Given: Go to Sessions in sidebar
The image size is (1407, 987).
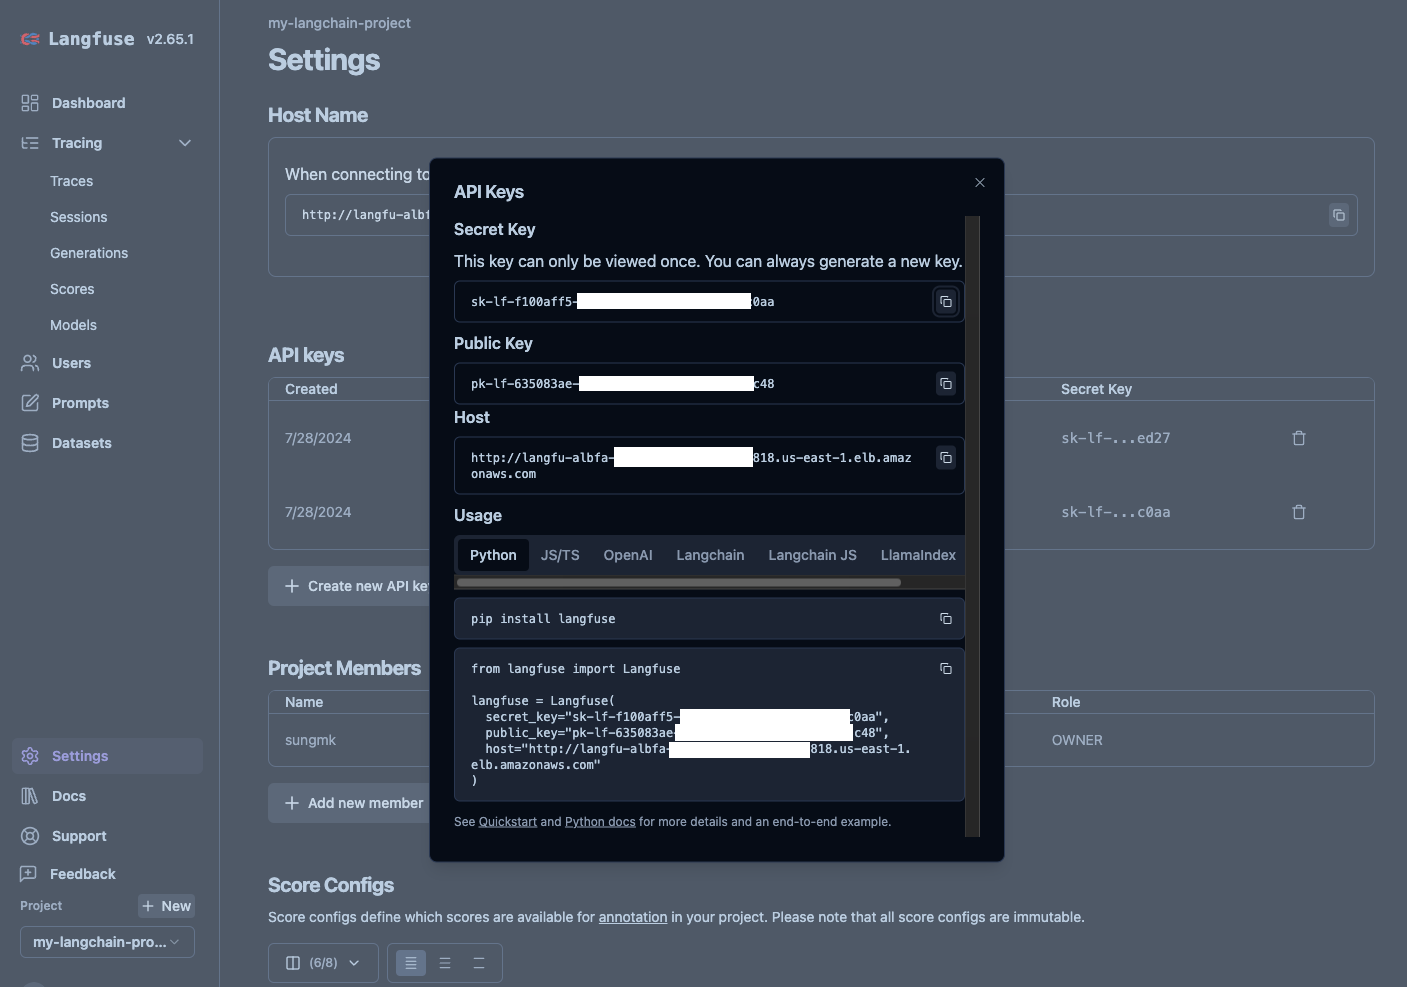Looking at the screenshot, I should [79, 217].
